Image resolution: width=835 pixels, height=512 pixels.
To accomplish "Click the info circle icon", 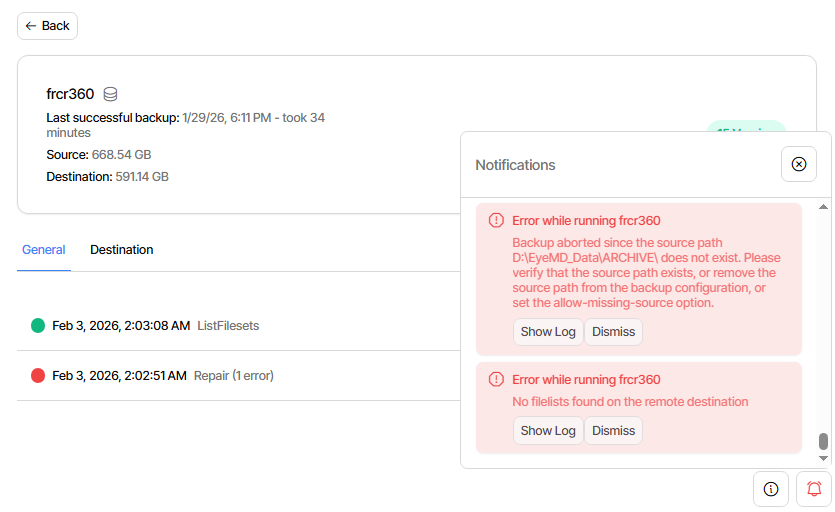I will (x=770, y=489).
